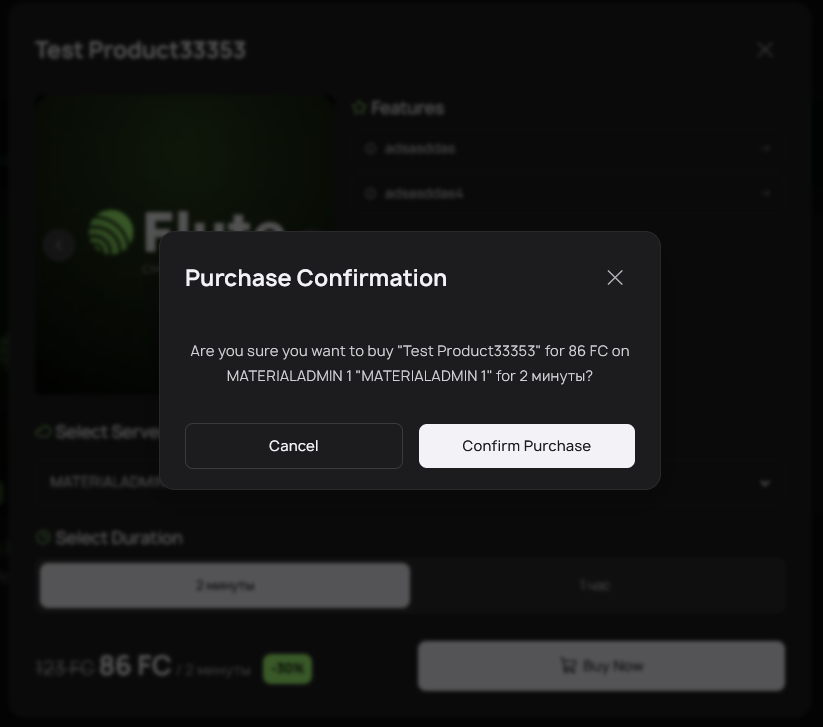Click Confirm Purchase
Image resolution: width=823 pixels, height=727 pixels.
526,446
